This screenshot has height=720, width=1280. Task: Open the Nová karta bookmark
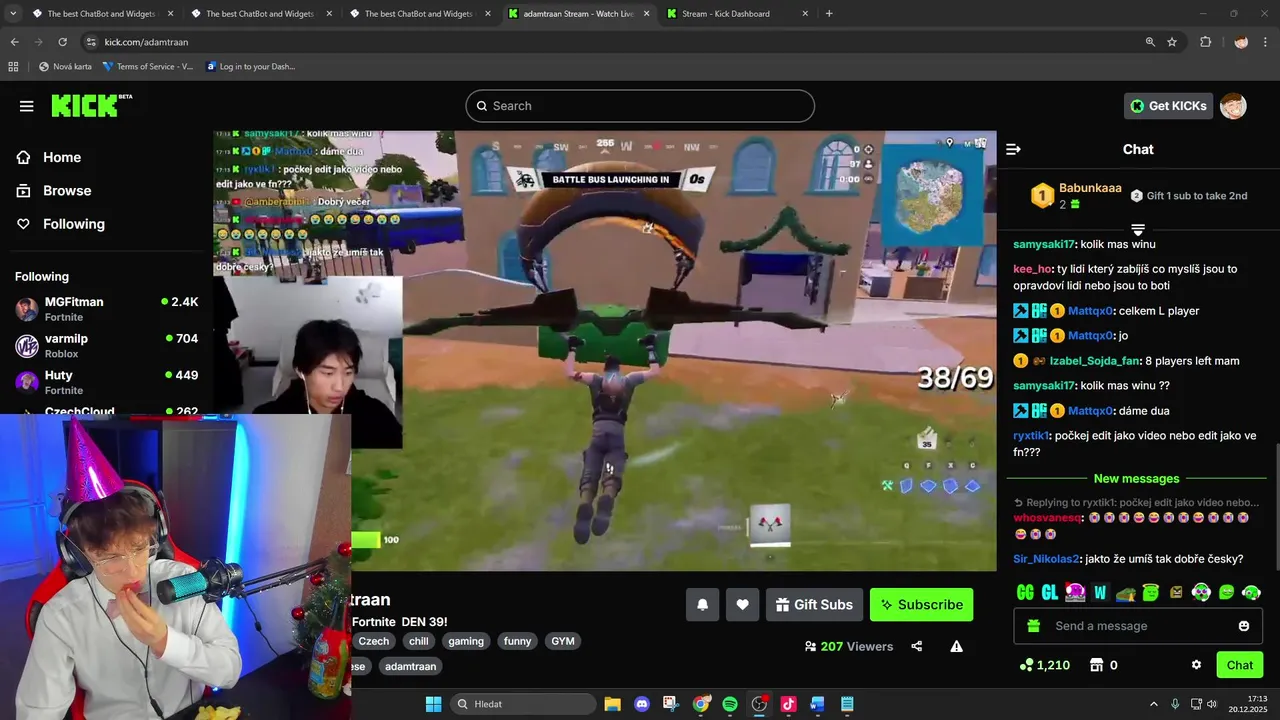65,67
